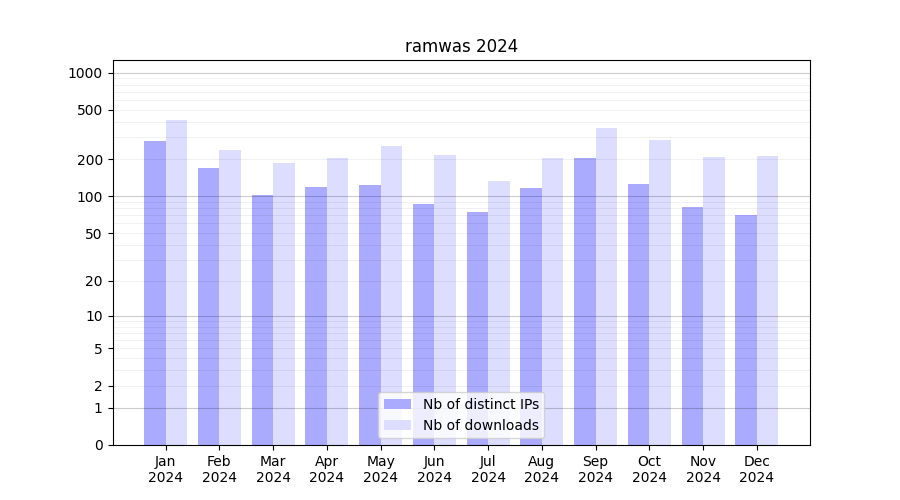
Task: Click the chart title 'ramwas 2024'
Action: (461, 46)
